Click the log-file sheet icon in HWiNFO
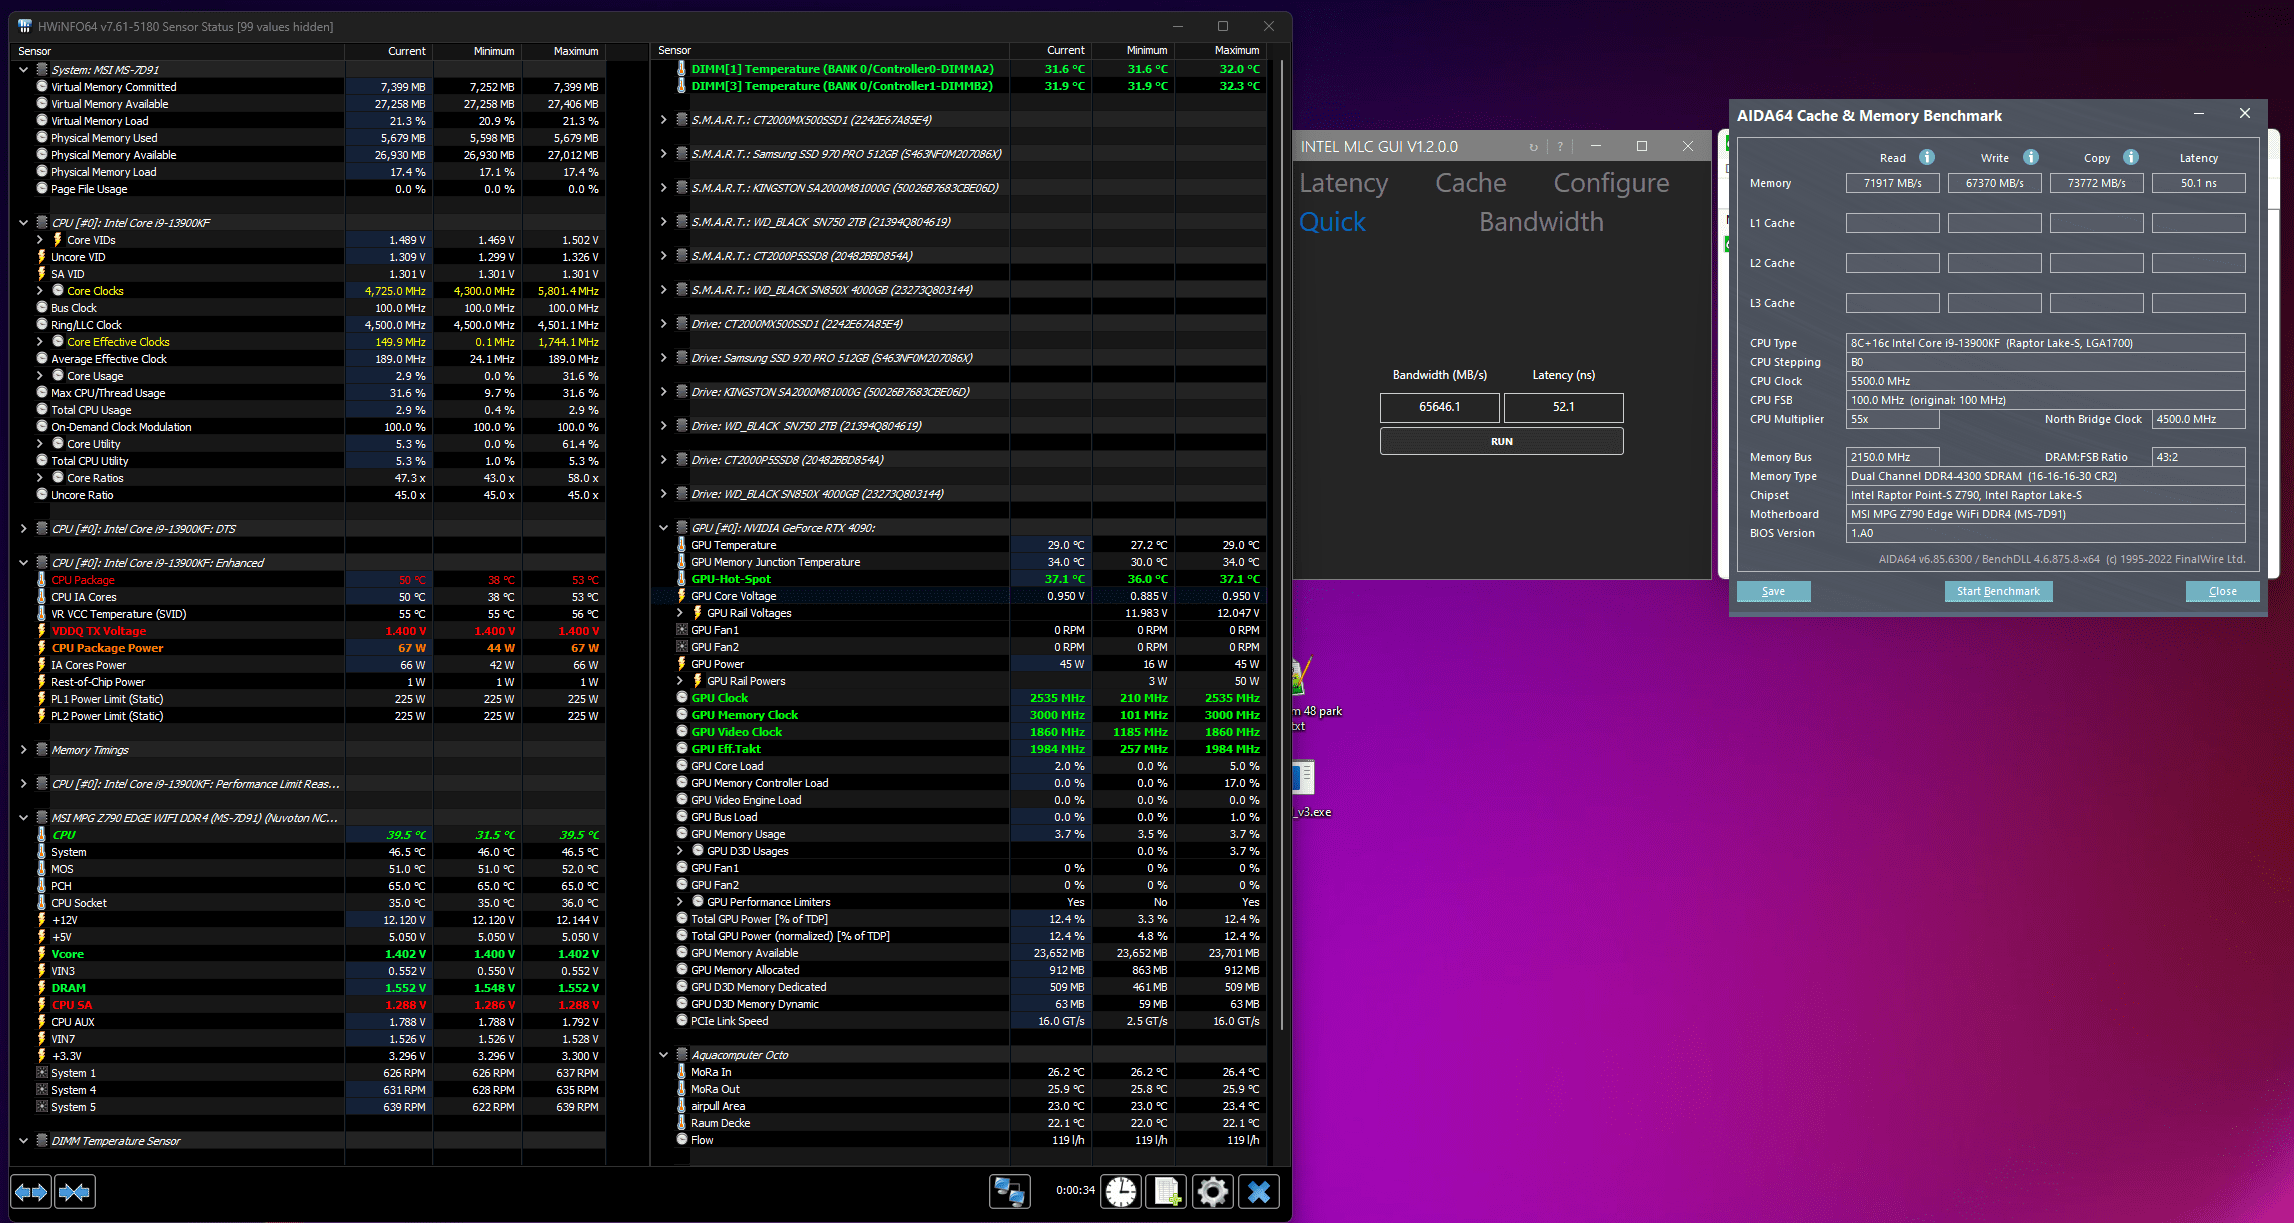2294x1223 pixels. [x=1167, y=1191]
